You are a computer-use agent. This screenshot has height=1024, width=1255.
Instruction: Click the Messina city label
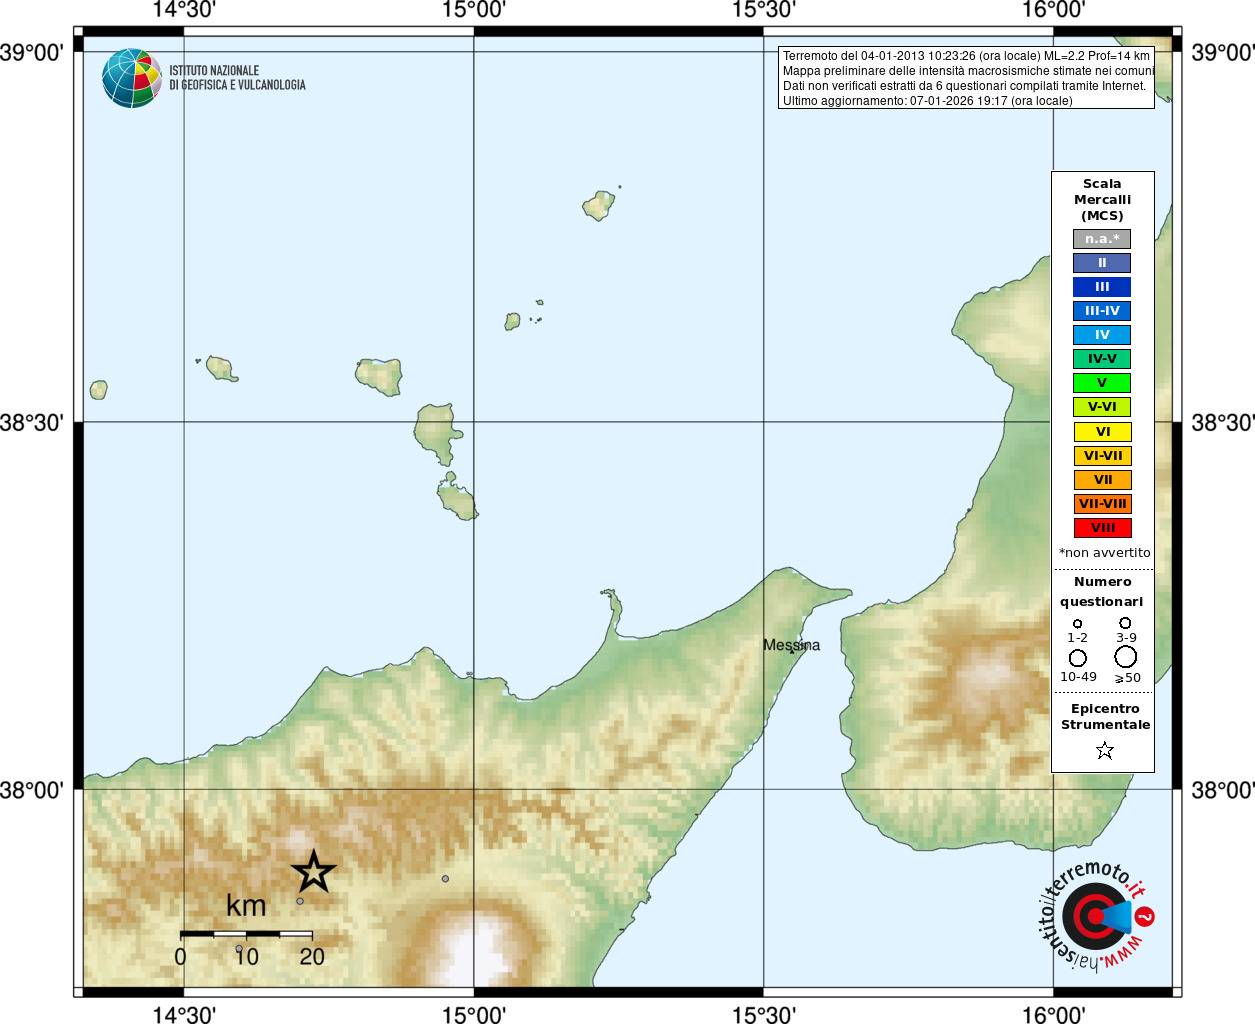tap(791, 645)
